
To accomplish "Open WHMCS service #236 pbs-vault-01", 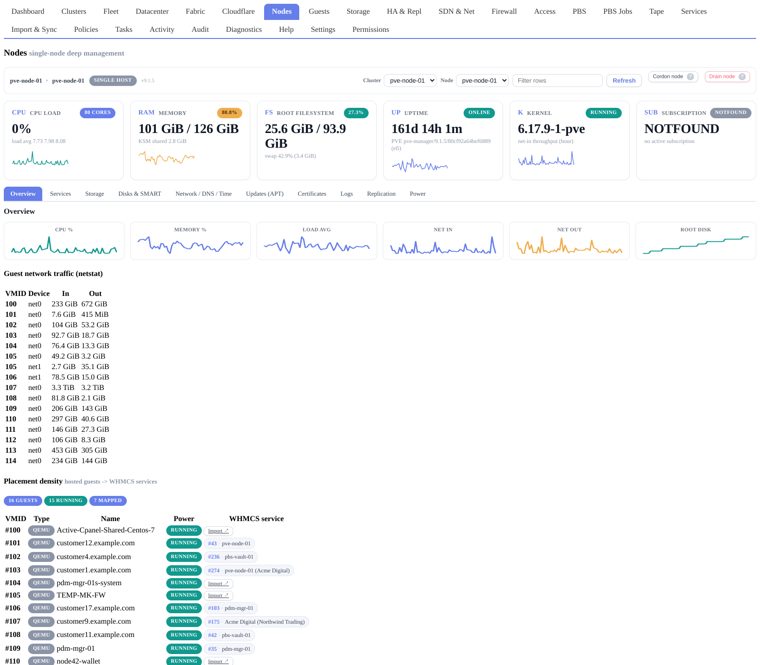I will 231,557.
